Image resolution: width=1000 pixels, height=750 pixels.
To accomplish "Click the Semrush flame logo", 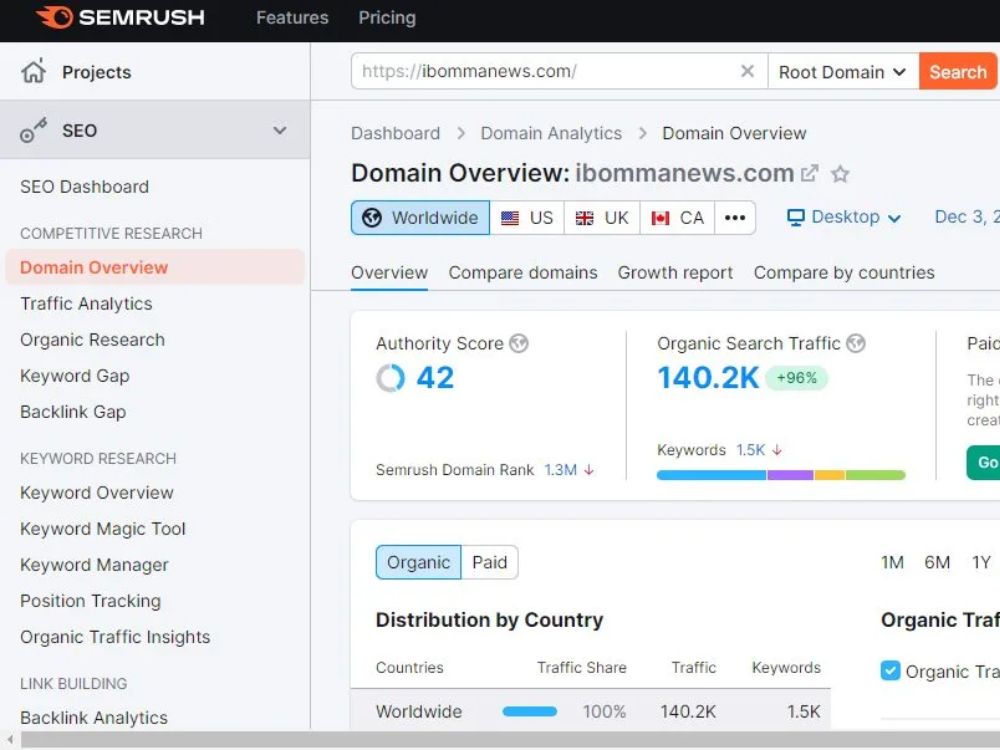I will click(54, 17).
